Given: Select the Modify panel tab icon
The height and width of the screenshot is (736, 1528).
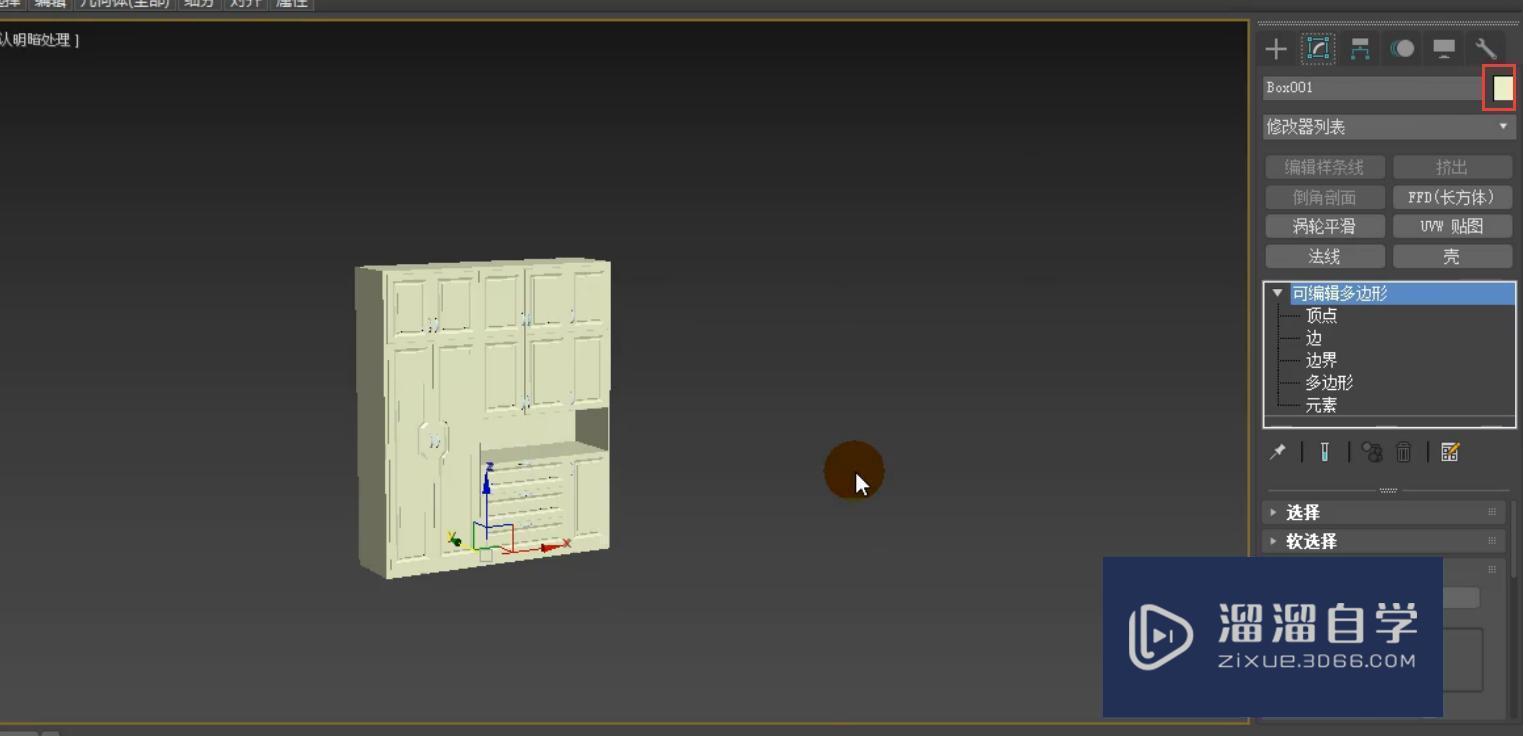Looking at the screenshot, I should 1318,48.
